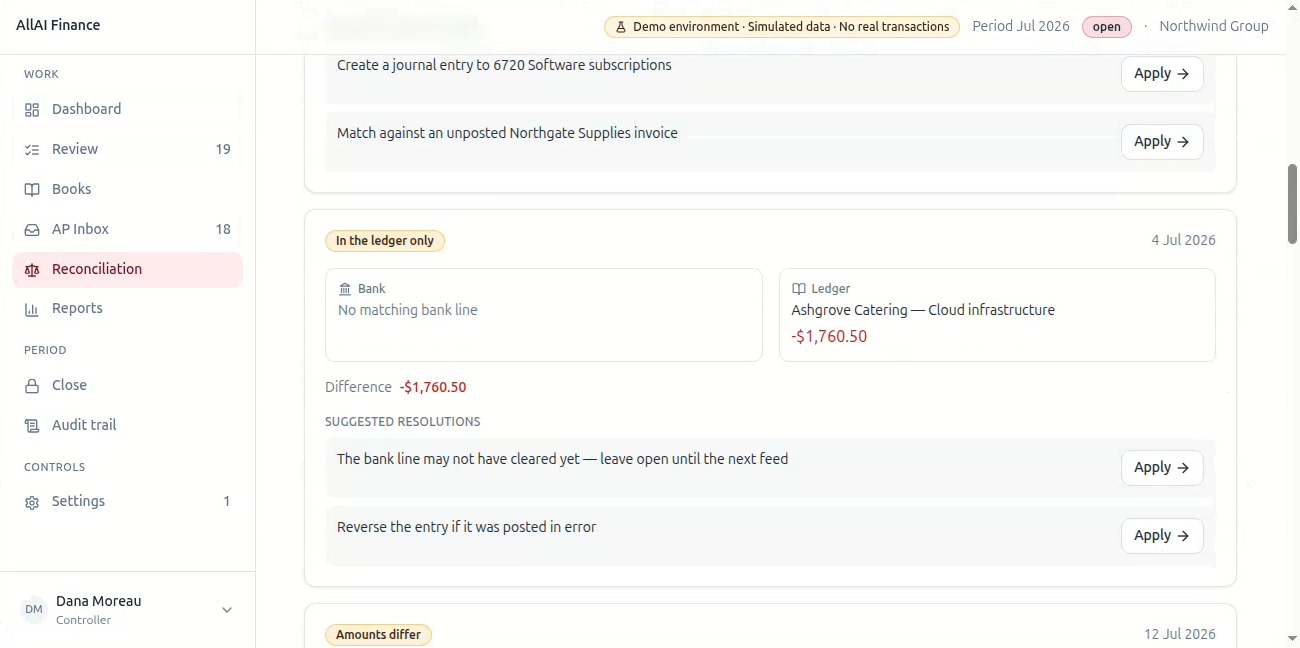Click the open period status badge
This screenshot has width=1300, height=648.
tap(1106, 27)
